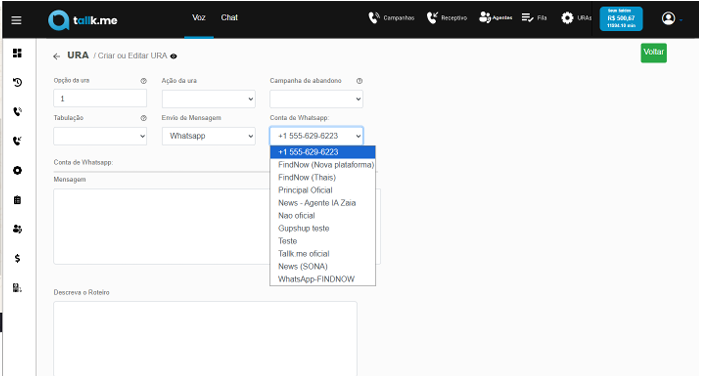This screenshot has width=701, height=376.
Task: Switch to the Voz tab
Action: tap(198, 17)
